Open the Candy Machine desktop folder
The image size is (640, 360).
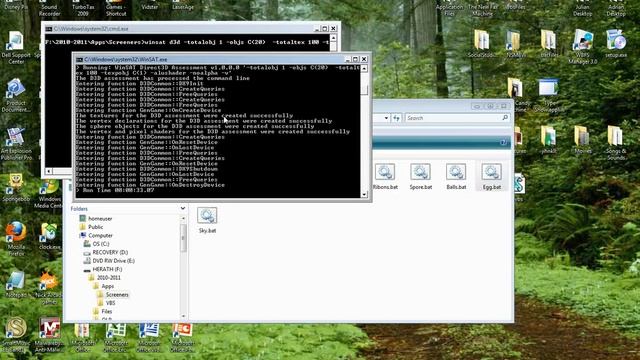[516, 96]
